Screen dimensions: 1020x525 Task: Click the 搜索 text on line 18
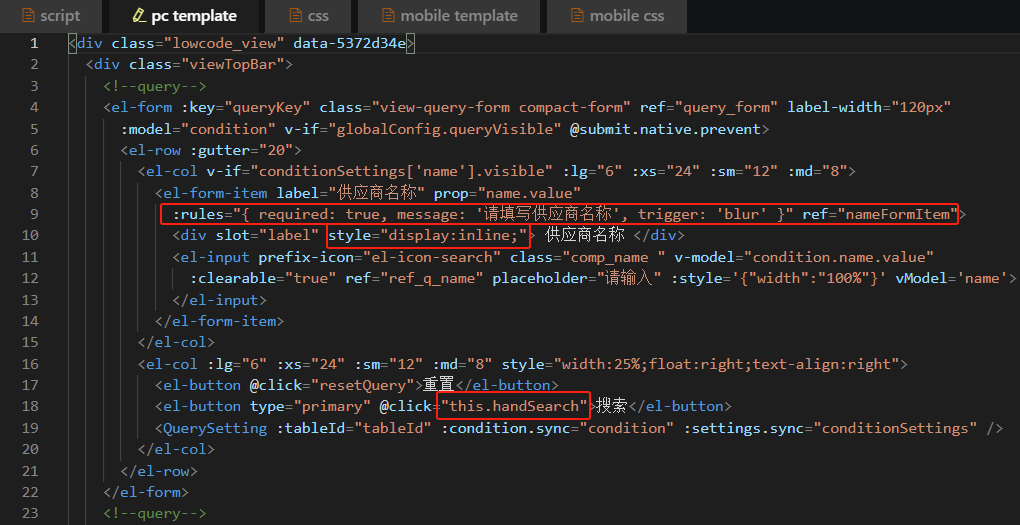612,406
